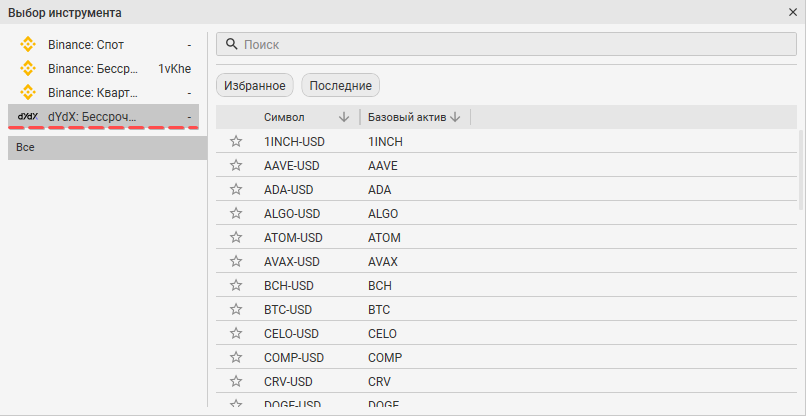
Task: Click base asset BCH cell
Action: coord(379,285)
